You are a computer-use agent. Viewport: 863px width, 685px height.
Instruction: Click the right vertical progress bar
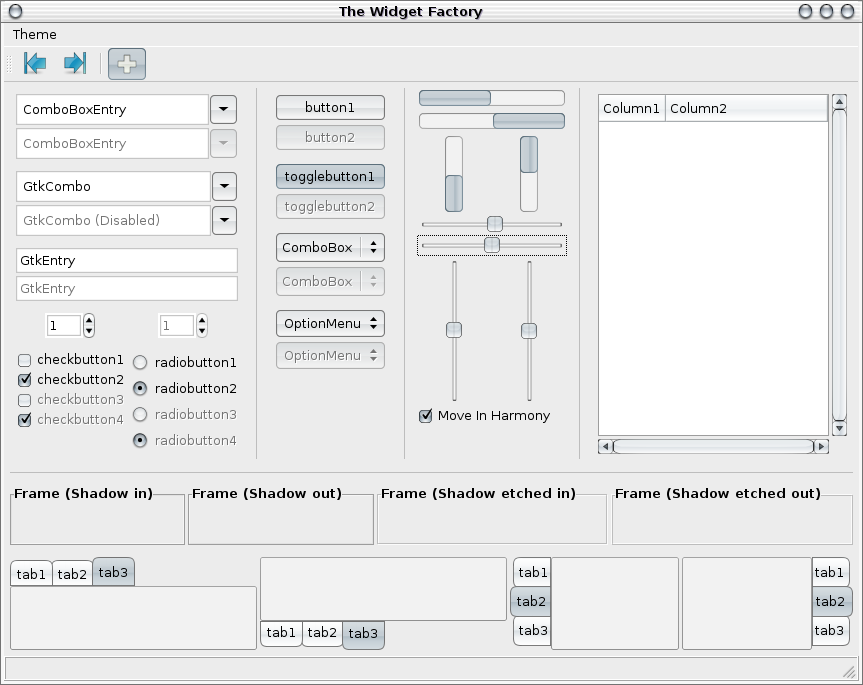pos(529,174)
